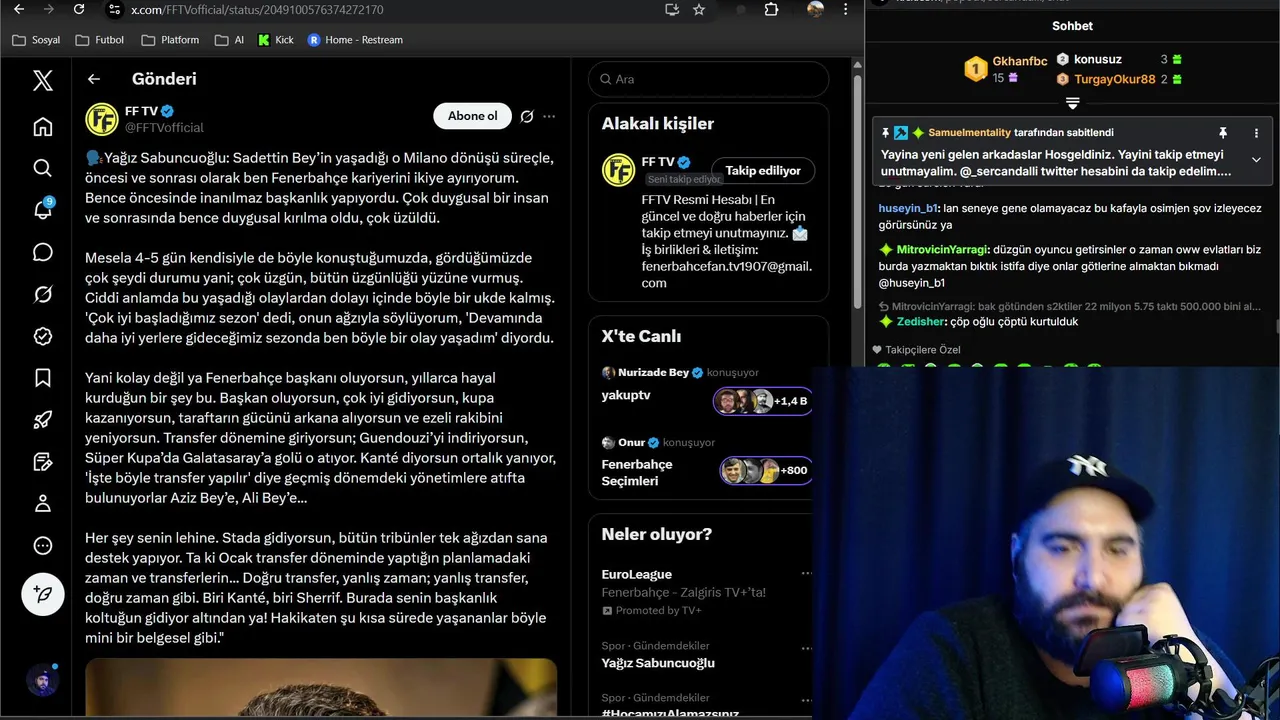Install app icon in address bar
Screen dimensions: 1280x720
pos(672,10)
